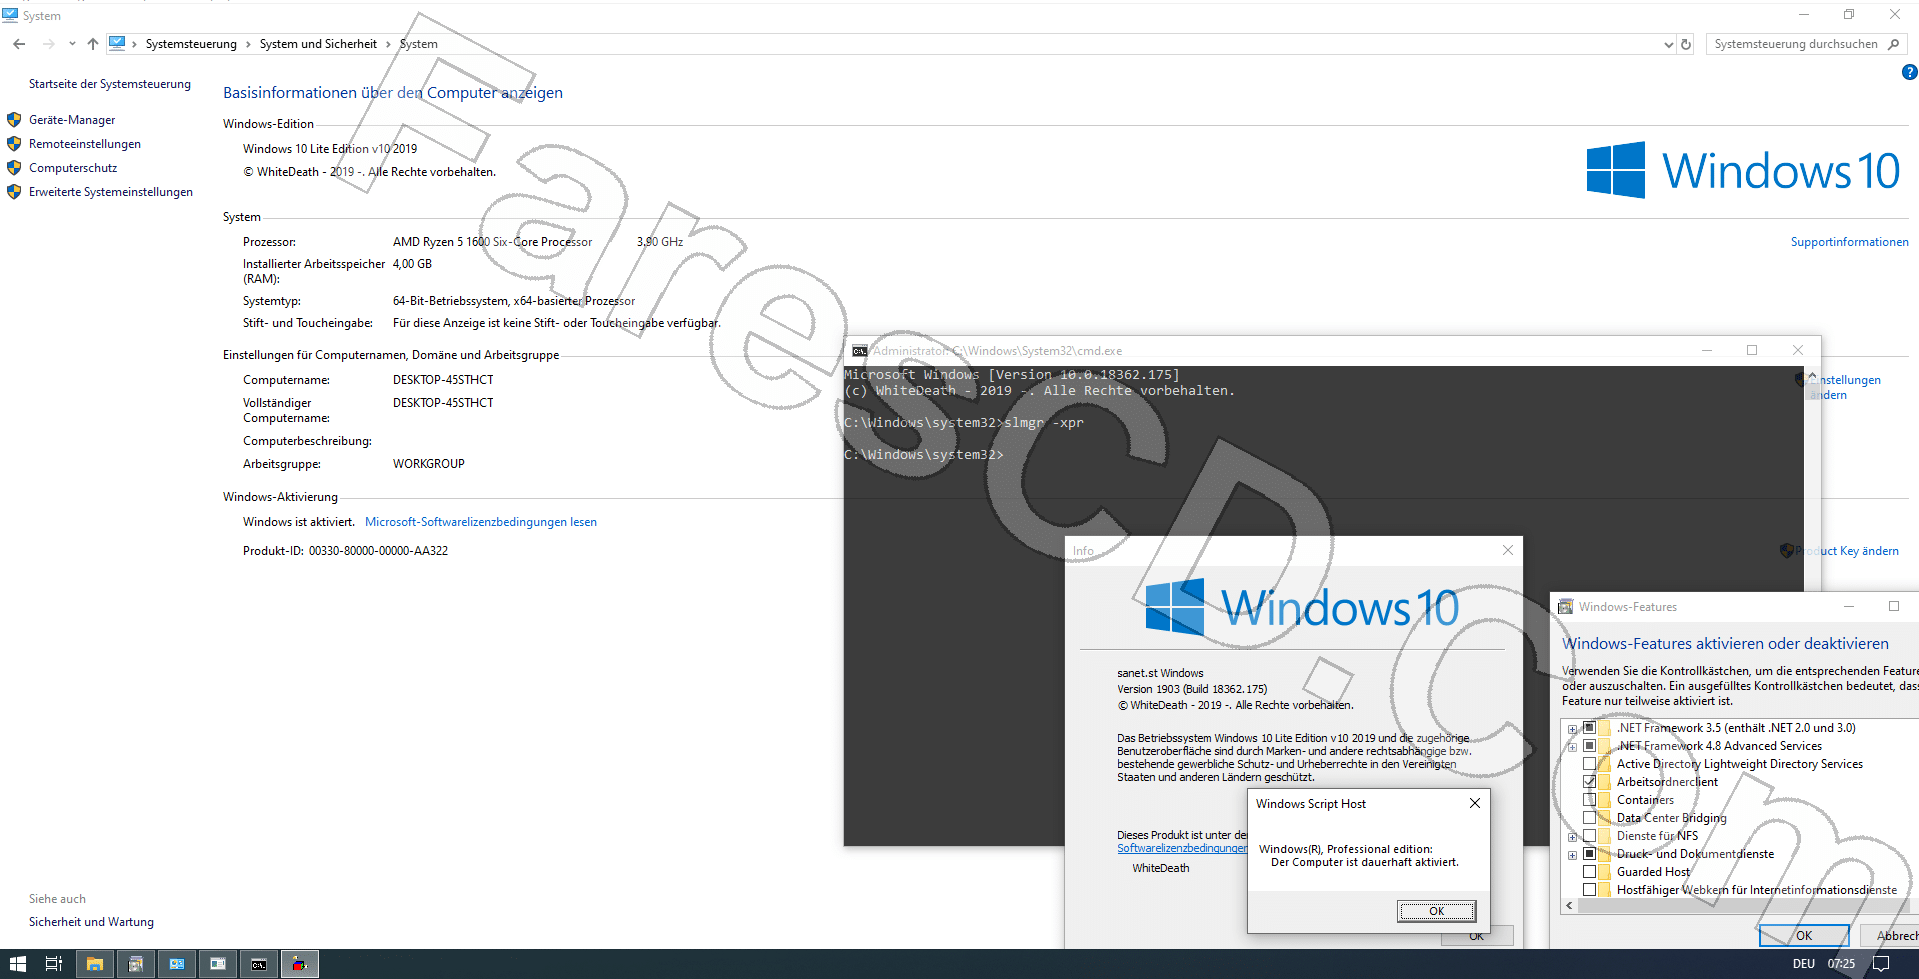Uncheck the Arbeitsordnerclient feature
The height and width of the screenshot is (979, 1919).
coord(1589,782)
